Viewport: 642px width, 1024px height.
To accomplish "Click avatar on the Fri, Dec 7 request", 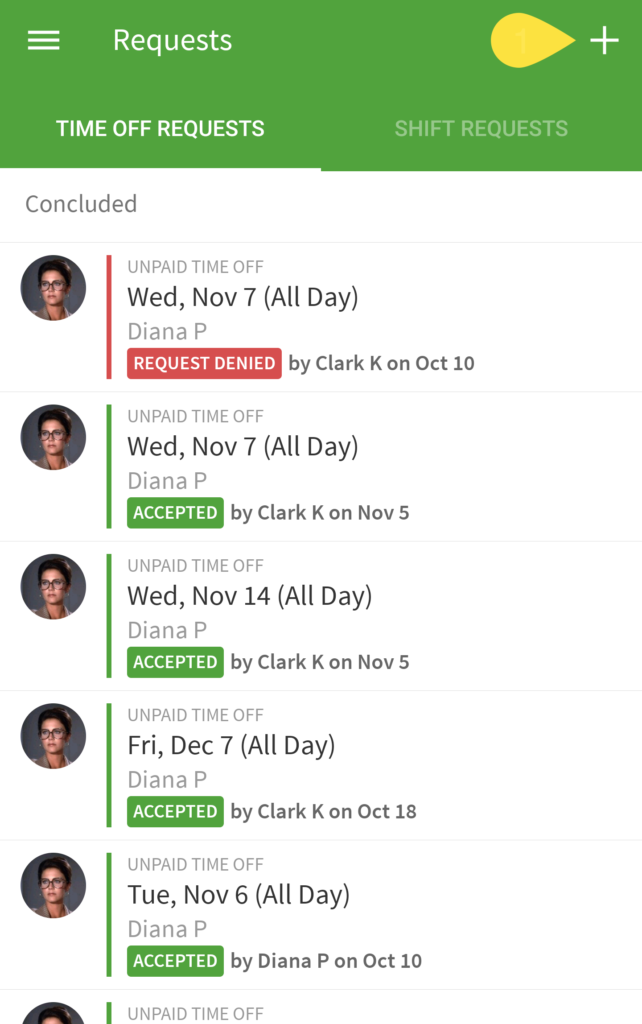I will [53, 736].
